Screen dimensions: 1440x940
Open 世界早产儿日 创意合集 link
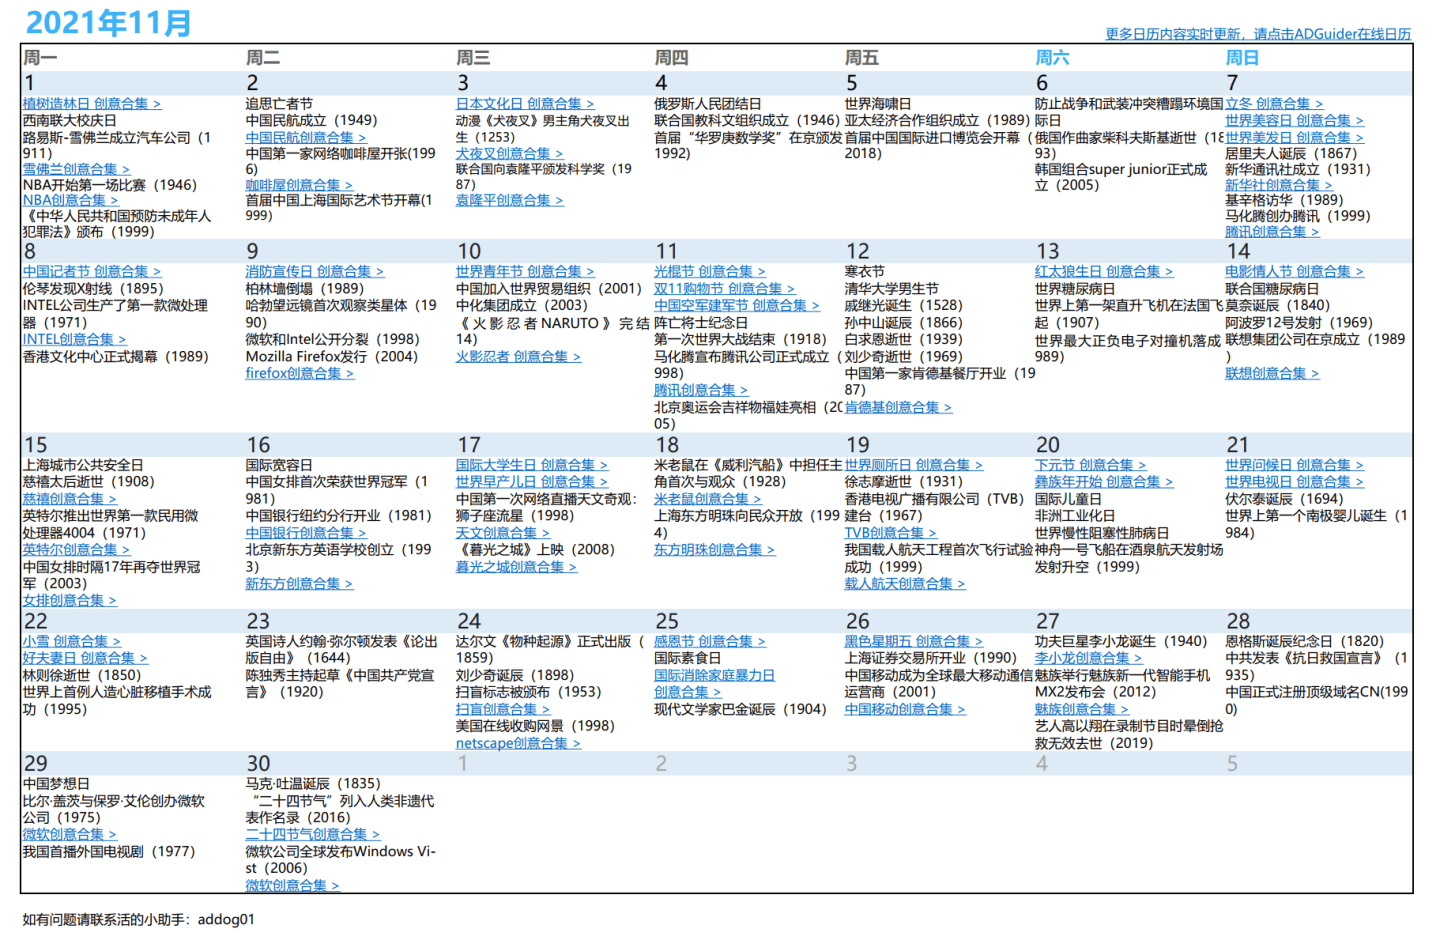pos(532,482)
